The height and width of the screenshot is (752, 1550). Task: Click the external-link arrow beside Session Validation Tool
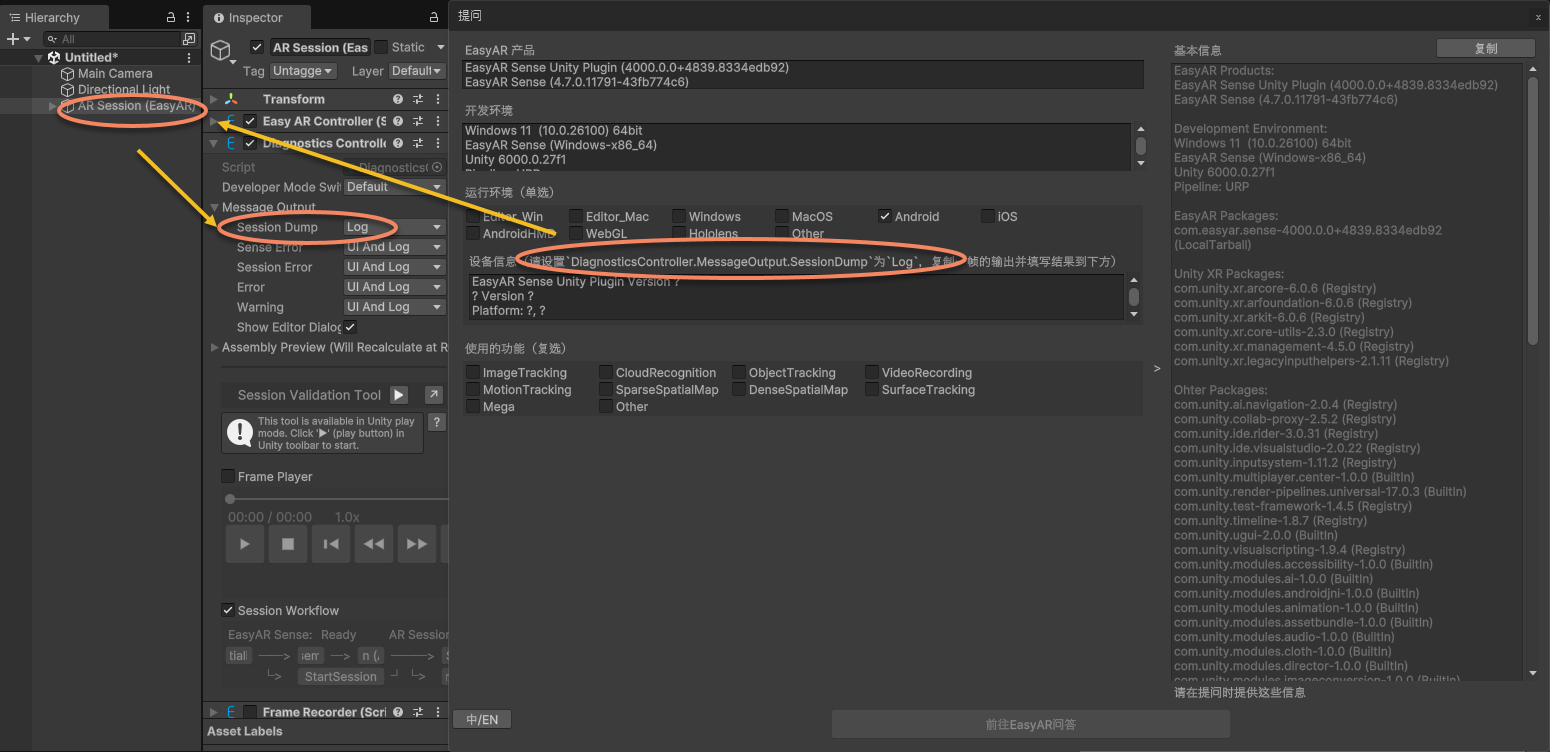tap(434, 394)
